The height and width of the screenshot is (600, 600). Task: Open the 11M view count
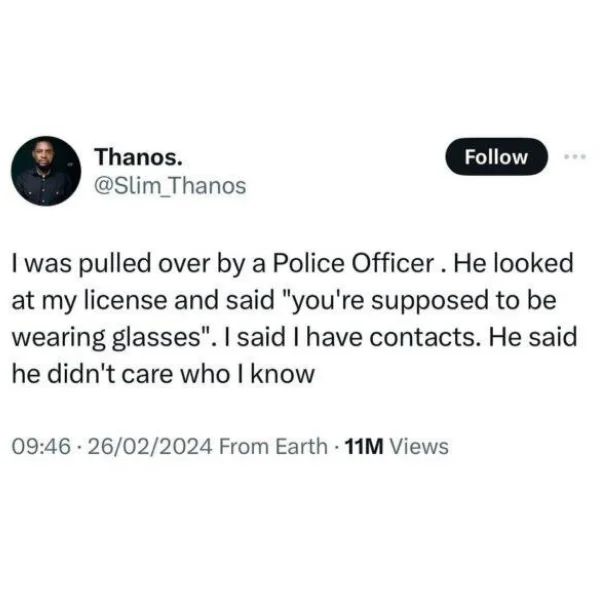click(364, 447)
